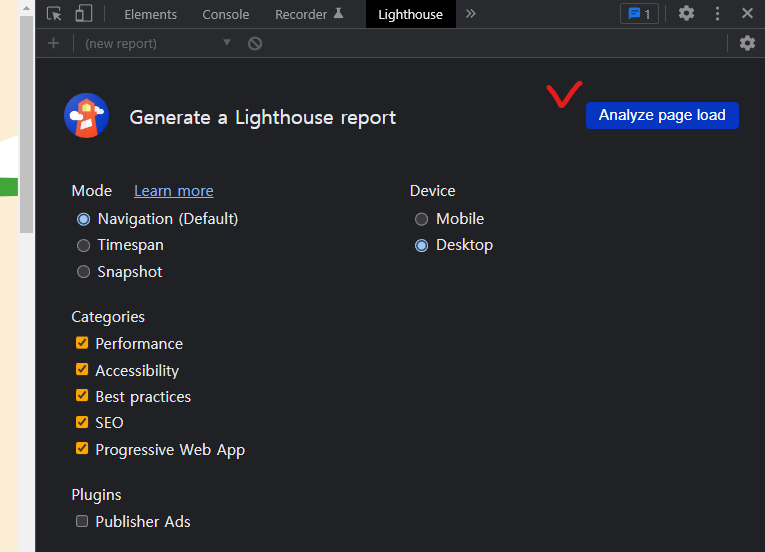
Task: Select the Lighthouse tab
Action: tap(410, 15)
